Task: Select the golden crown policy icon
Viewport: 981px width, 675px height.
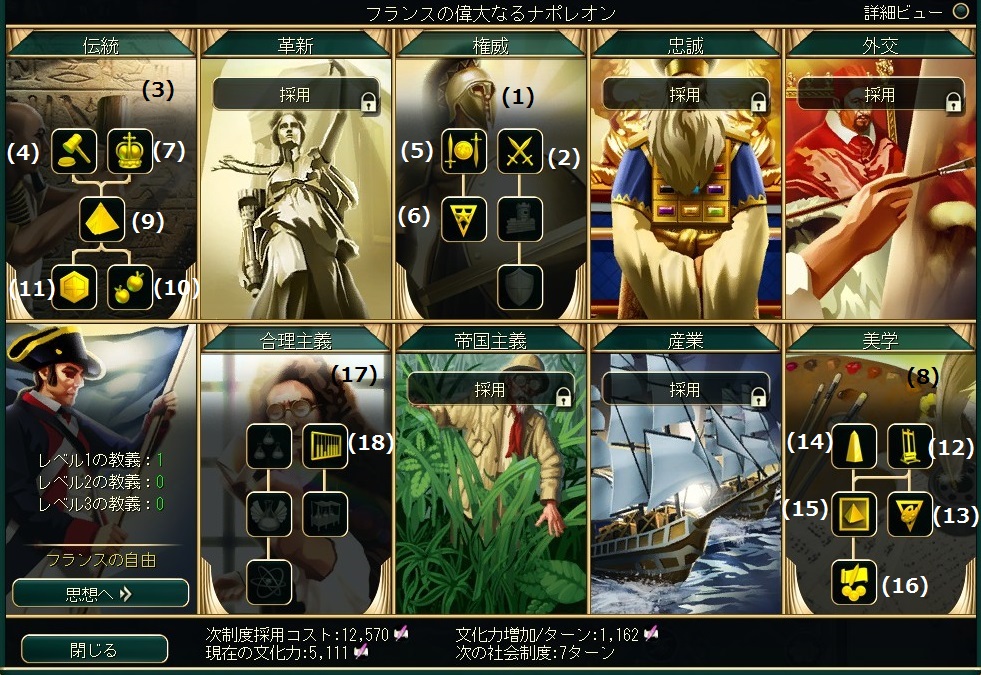Action: pos(130,151)
